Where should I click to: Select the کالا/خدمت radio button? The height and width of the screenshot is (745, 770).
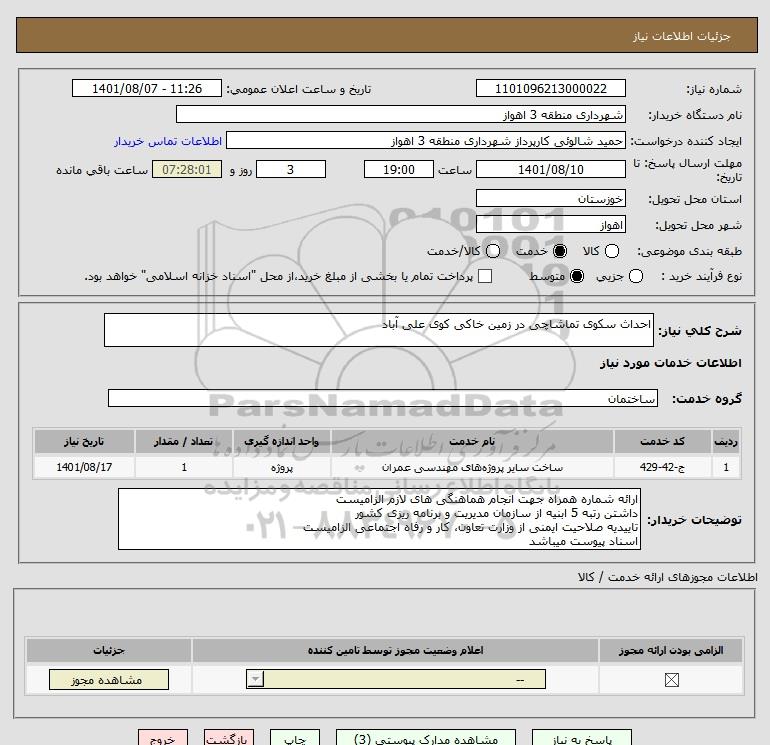tap(493, 251)
